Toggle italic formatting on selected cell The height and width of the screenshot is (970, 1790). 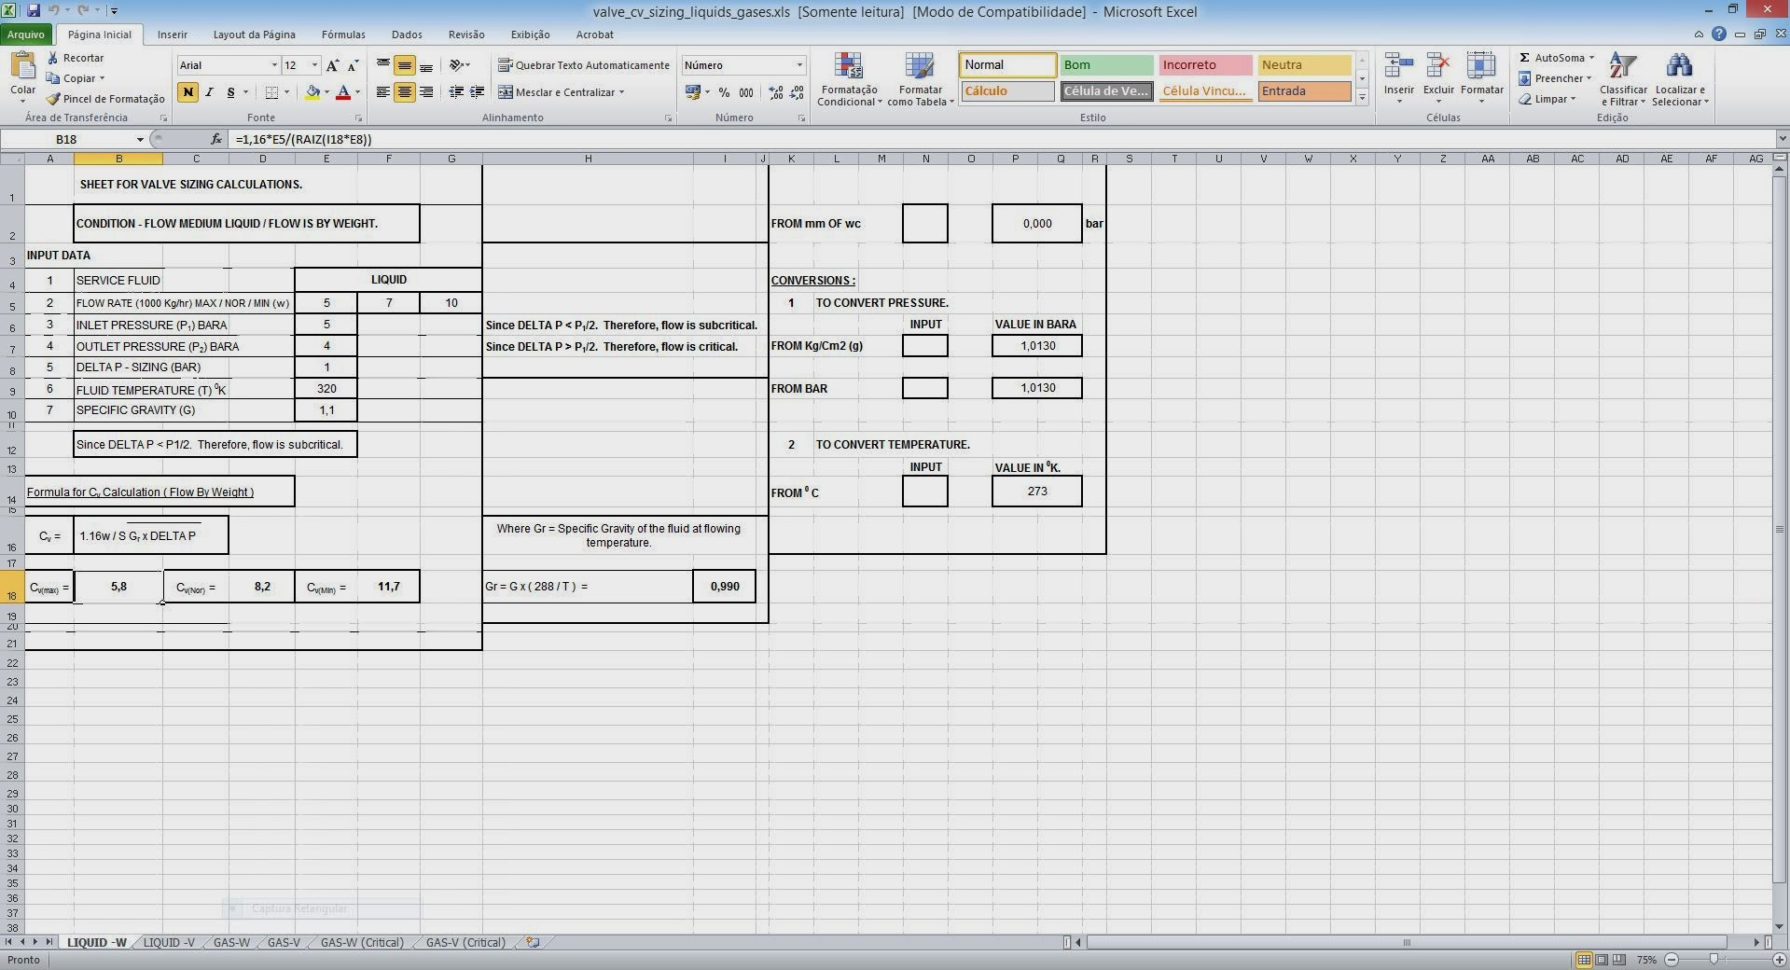pyautogui.click(x=209, y=92)
